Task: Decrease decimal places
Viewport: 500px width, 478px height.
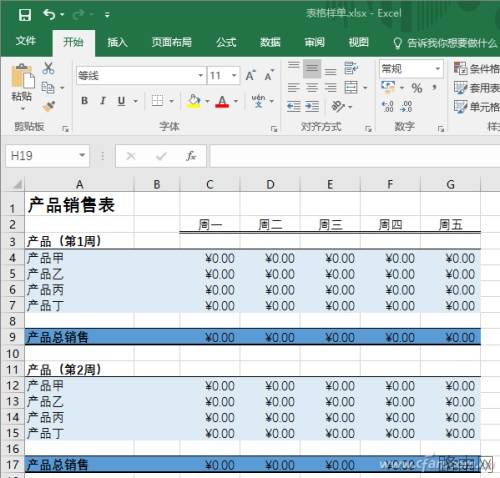Action: point(406,106)
